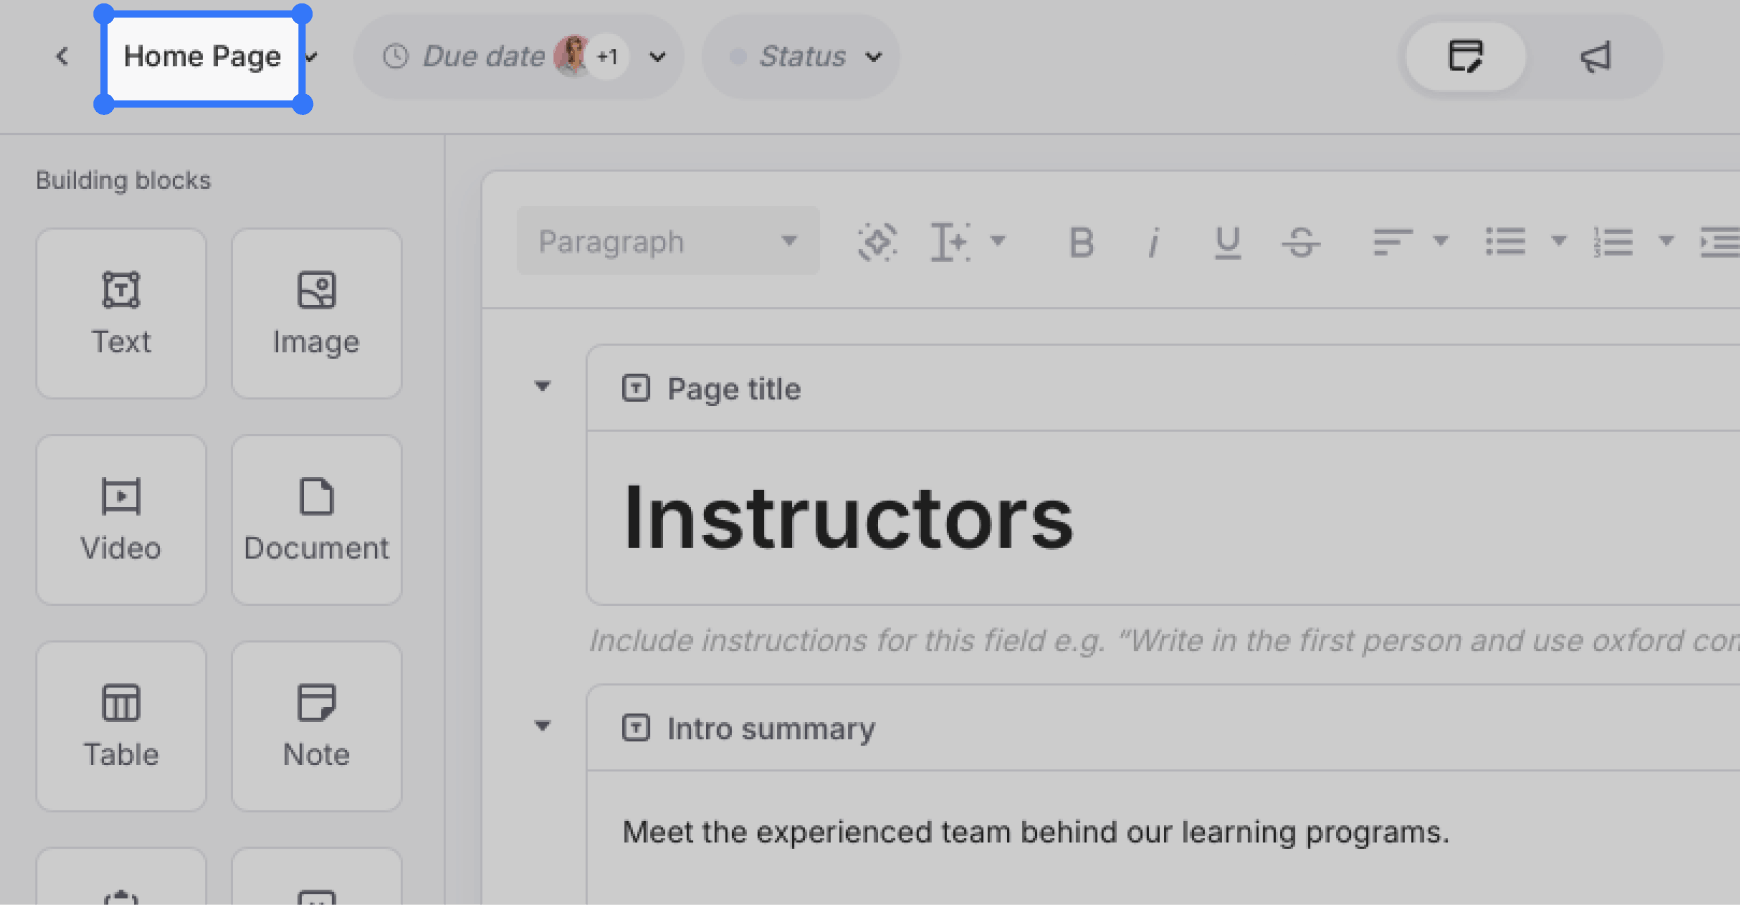Screen dimensions: 1740x905
Task: Collapse the Page title field
Action: (x=542, y=387)
